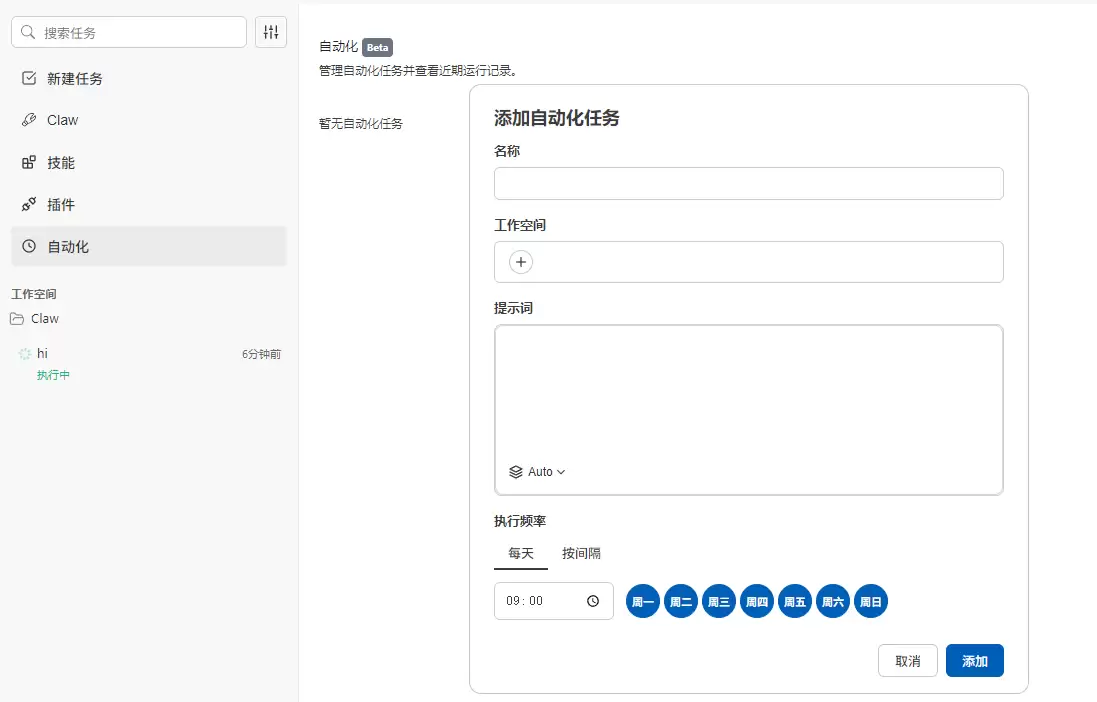Select the 每天 frequency tab
This screenshot has width=1097, height=702.
click(x=520, y=553)
